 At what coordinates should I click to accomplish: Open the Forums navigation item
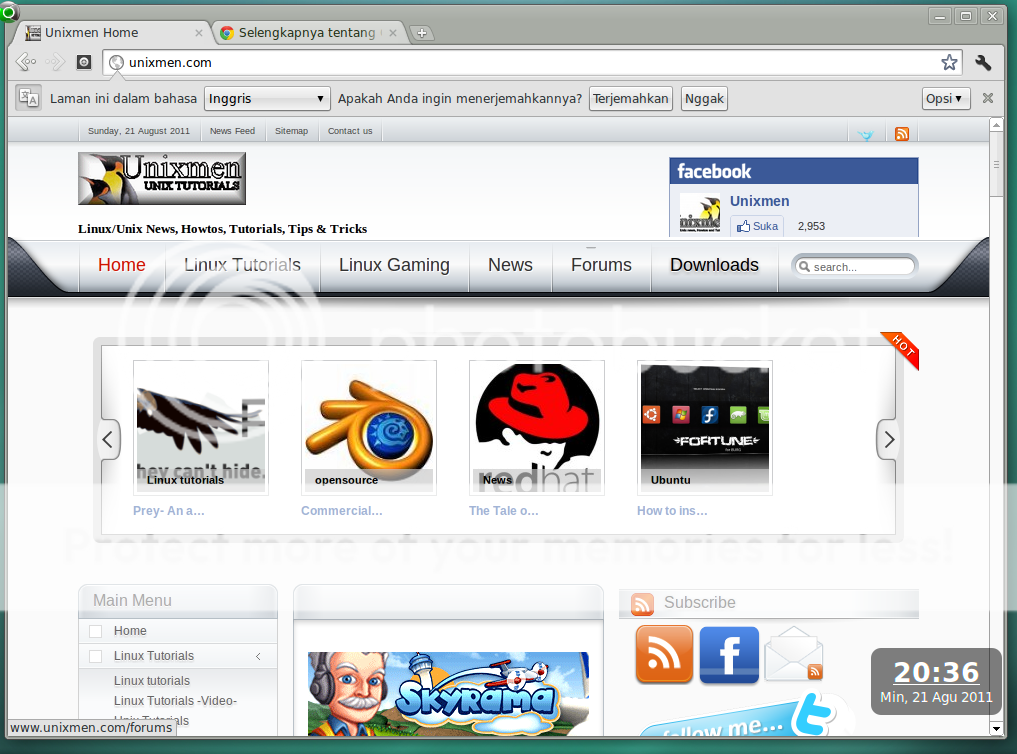point(601,265)
